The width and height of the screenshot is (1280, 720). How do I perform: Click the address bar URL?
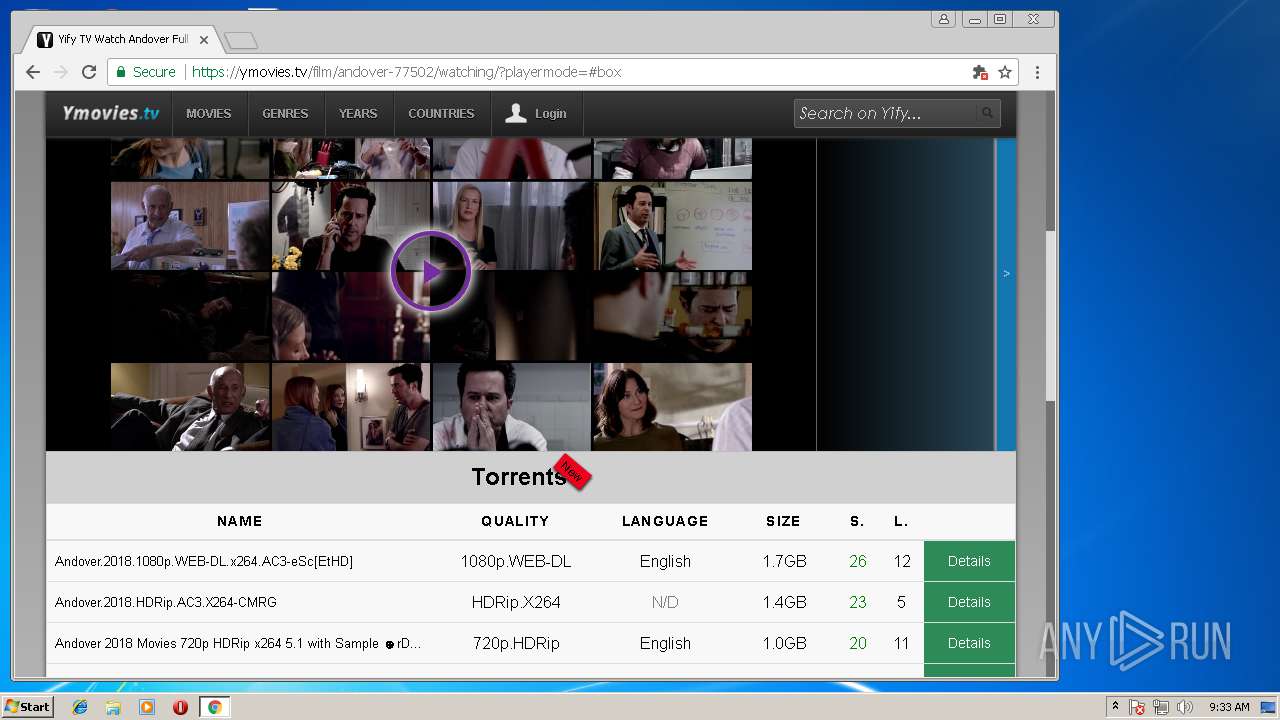tap(407, 72)
